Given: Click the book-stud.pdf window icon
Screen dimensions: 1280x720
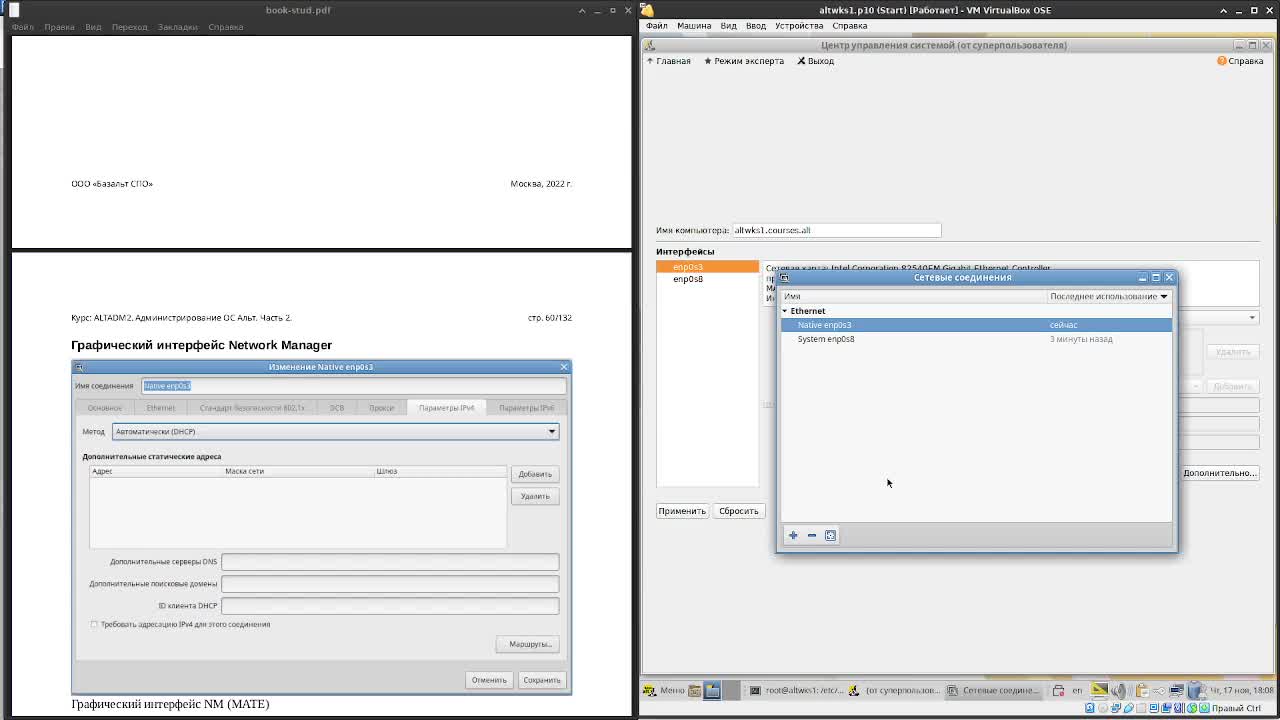Looking at the screenshot, I should (x=14, y=10).
